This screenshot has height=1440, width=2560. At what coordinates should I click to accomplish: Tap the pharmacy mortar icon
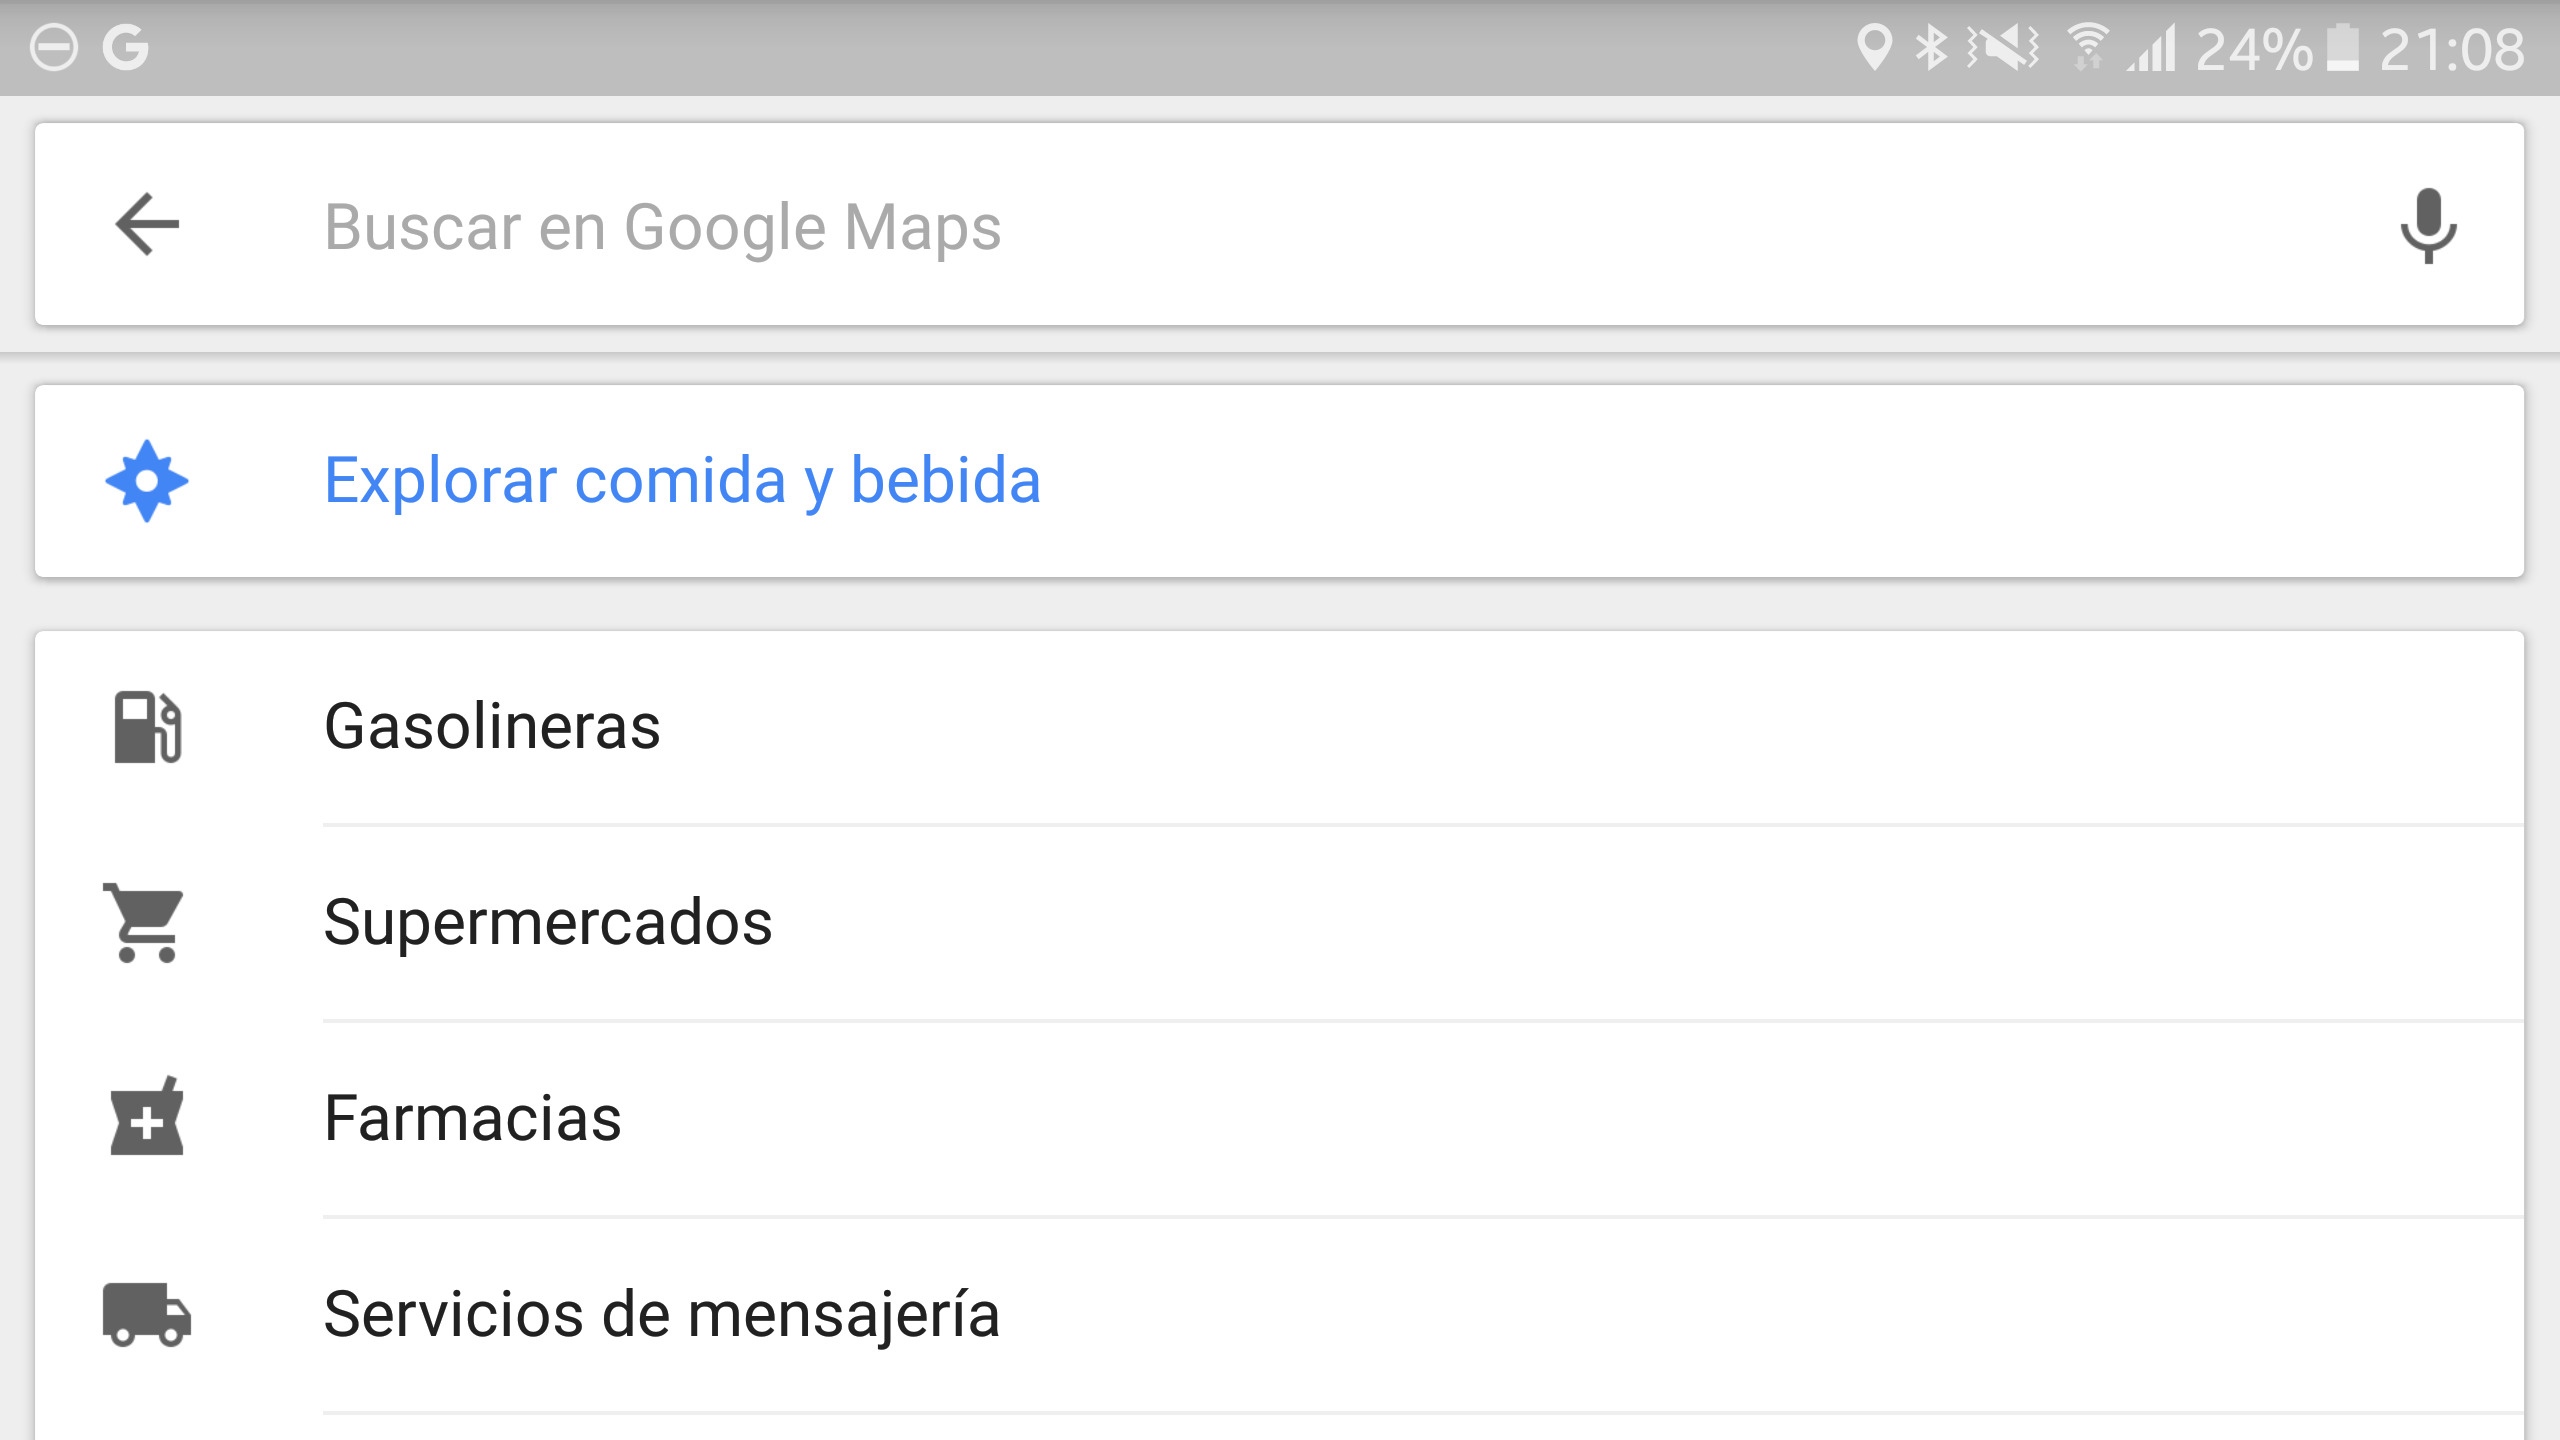coord(147,1117)
